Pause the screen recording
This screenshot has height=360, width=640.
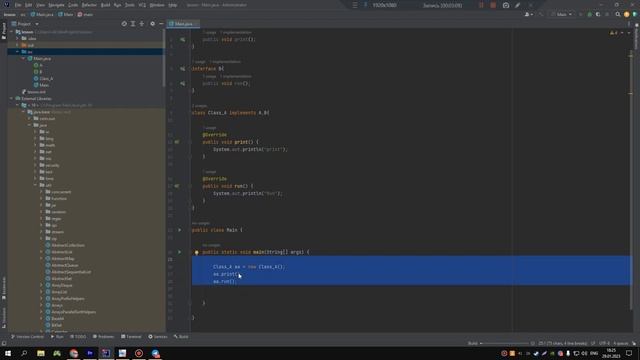tap(481, 5)
